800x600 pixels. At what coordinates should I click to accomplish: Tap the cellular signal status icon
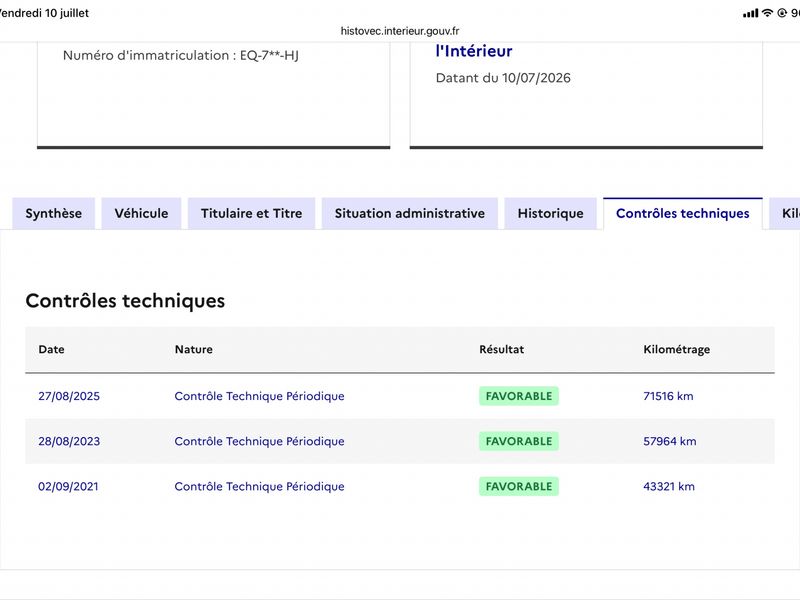tap(751, 13)
